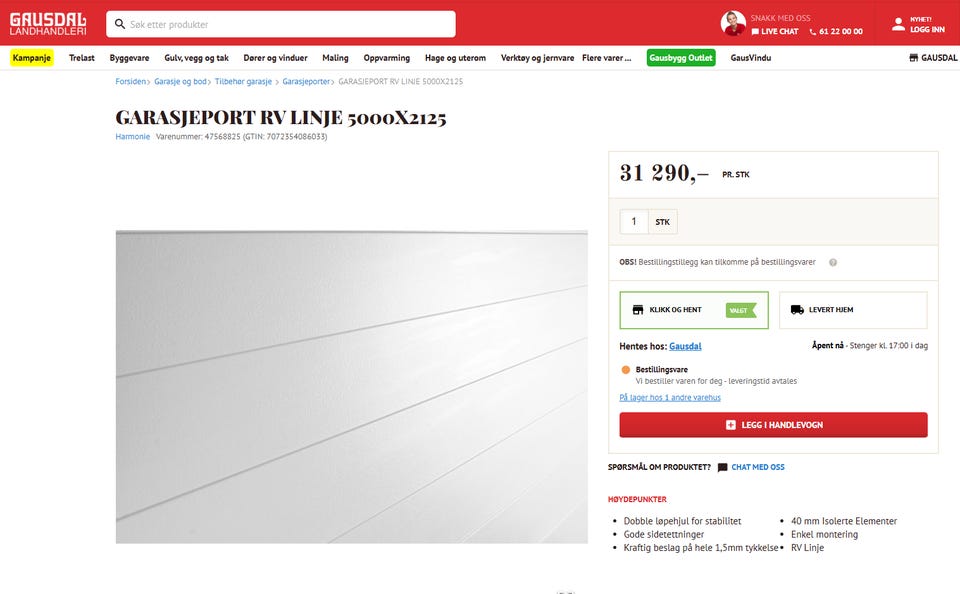The image size is (960, 594).
Task: Click the chat bubble icon
Action: coord(722,467)
